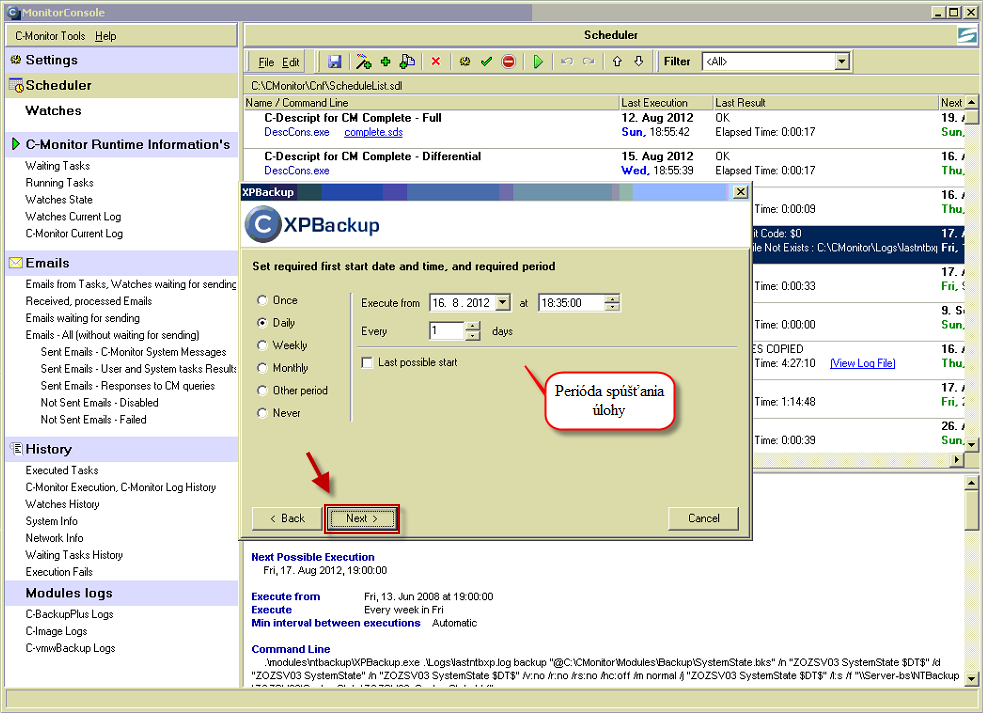This screenshot has width=983, height=713.
Task: Click the details pane scrollbar up arrow
Action: coord(971,482)
